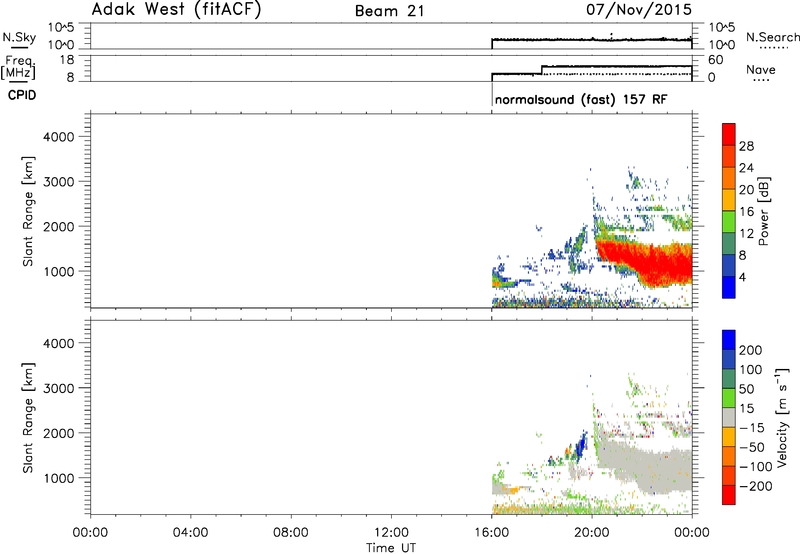This screenshot has width=800, height=554.
Task: Click the 'N.Sky' legend label
Action: [x=19, y=37]
